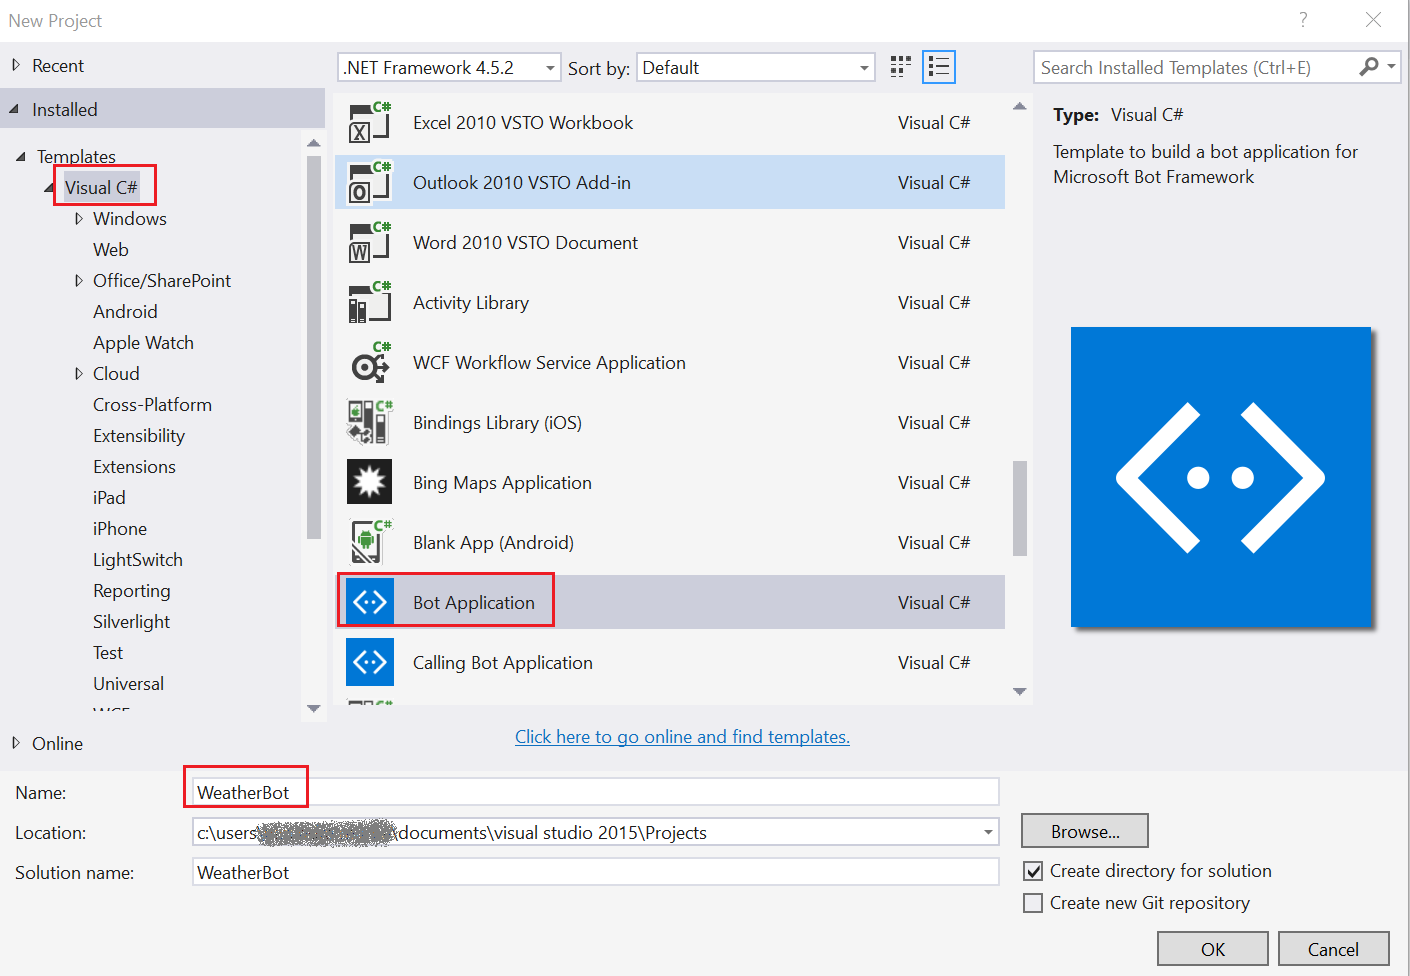The image size is (1410, 976).
Task: Confirm with the OK button
Action: tap(1212, 949)
